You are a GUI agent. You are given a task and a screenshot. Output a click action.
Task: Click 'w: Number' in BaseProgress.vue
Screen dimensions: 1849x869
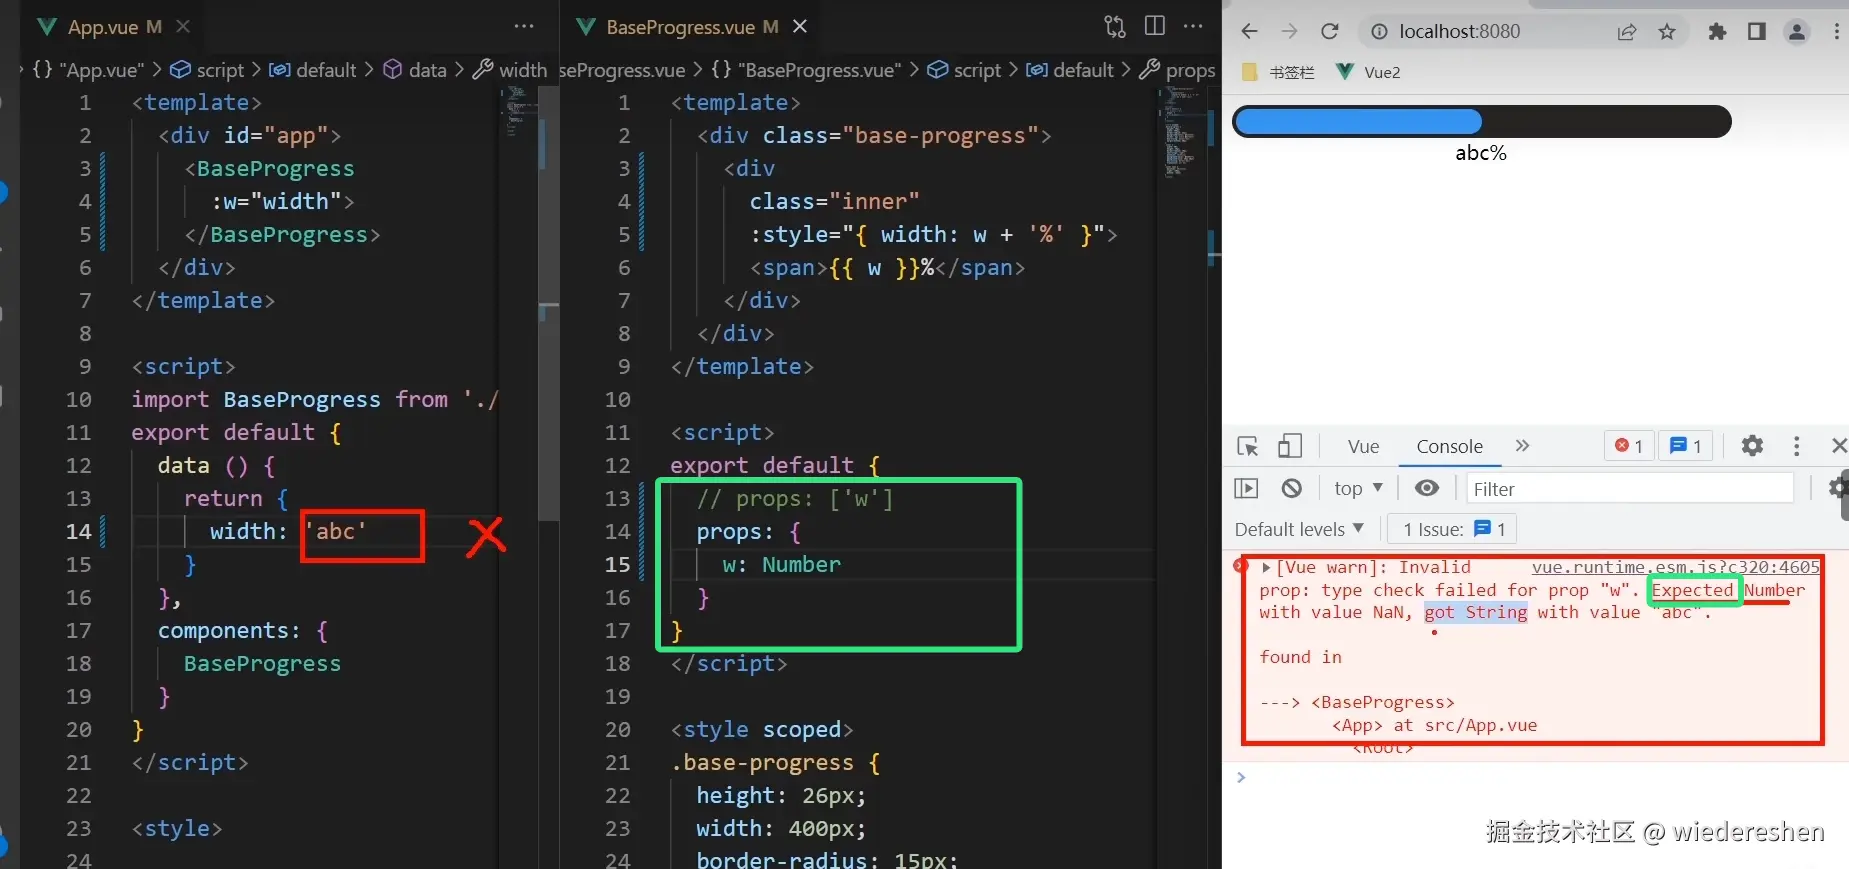[782, 564]
